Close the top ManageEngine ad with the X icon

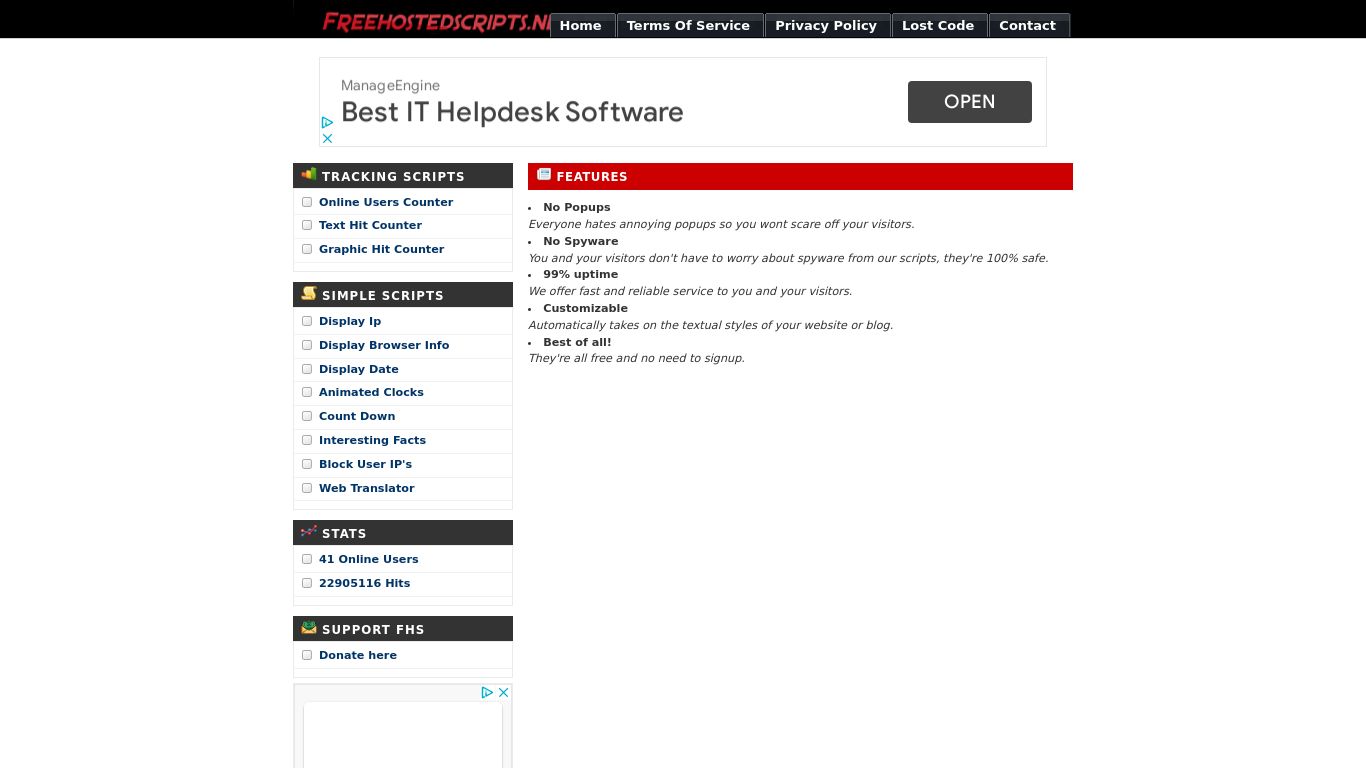coord(327,138)
